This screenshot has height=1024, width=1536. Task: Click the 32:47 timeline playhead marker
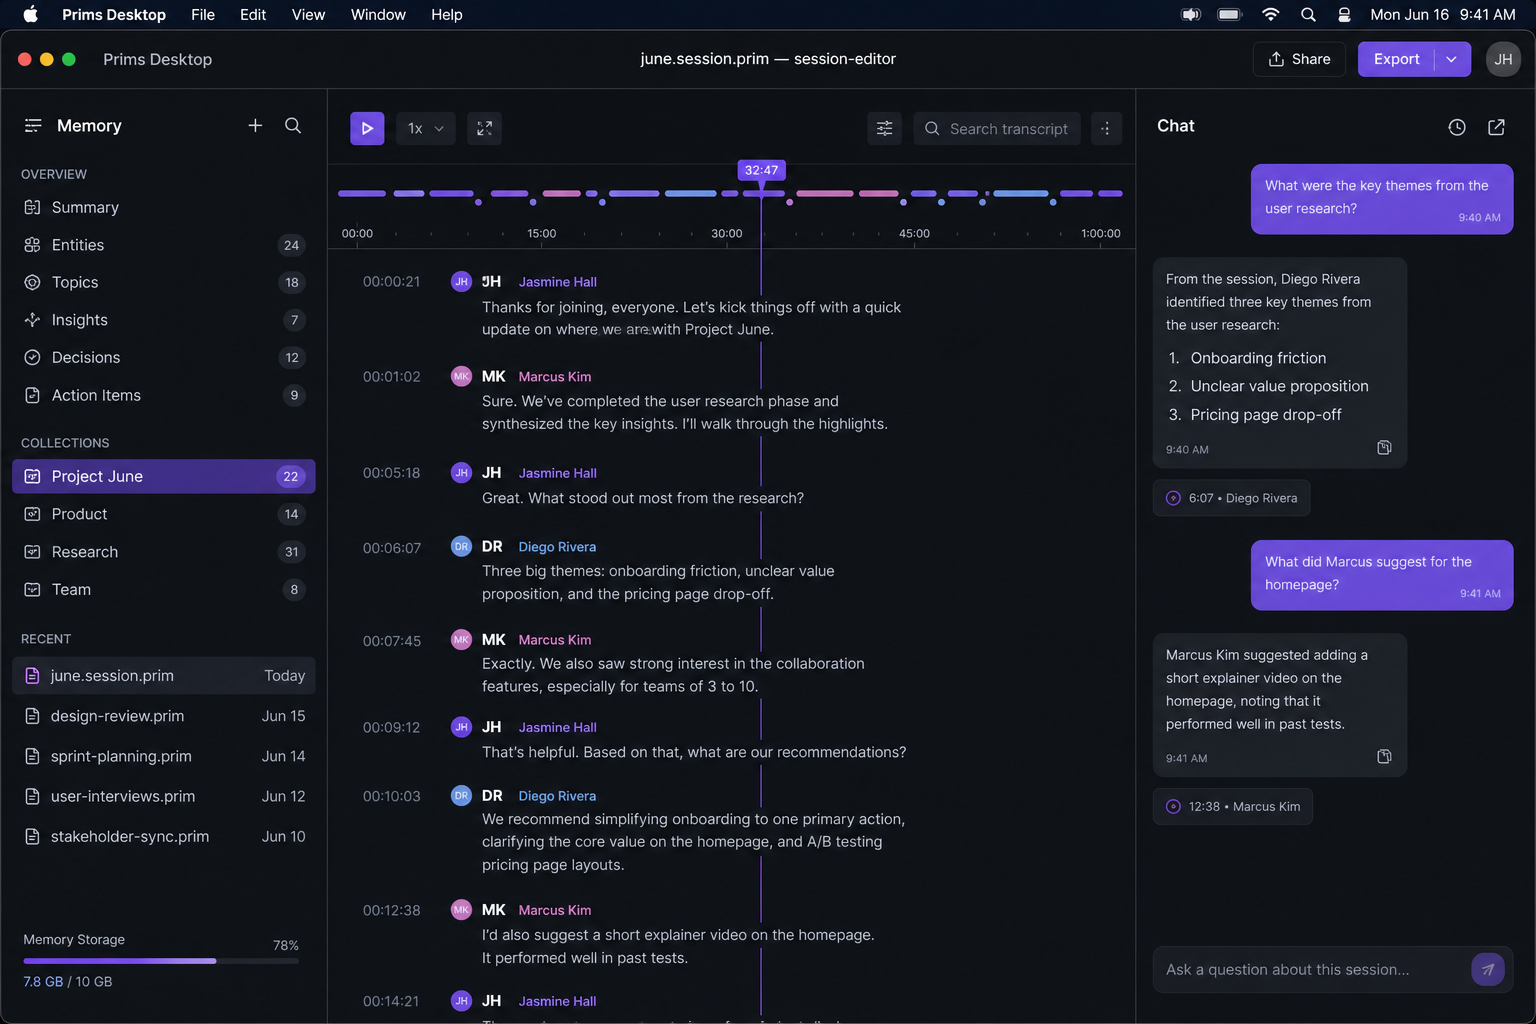(x=761, y=170)
